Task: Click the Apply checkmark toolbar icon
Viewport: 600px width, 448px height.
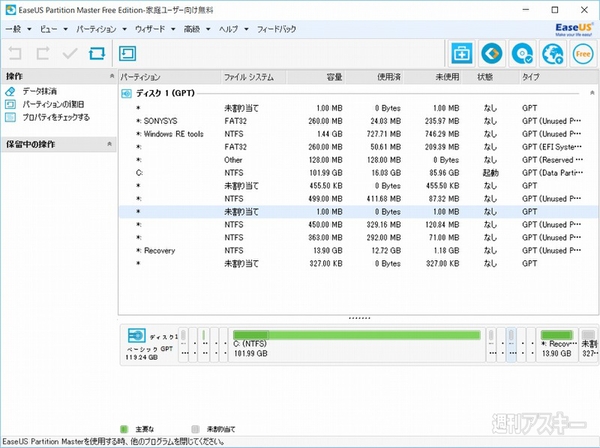Action: pos(70,54)
